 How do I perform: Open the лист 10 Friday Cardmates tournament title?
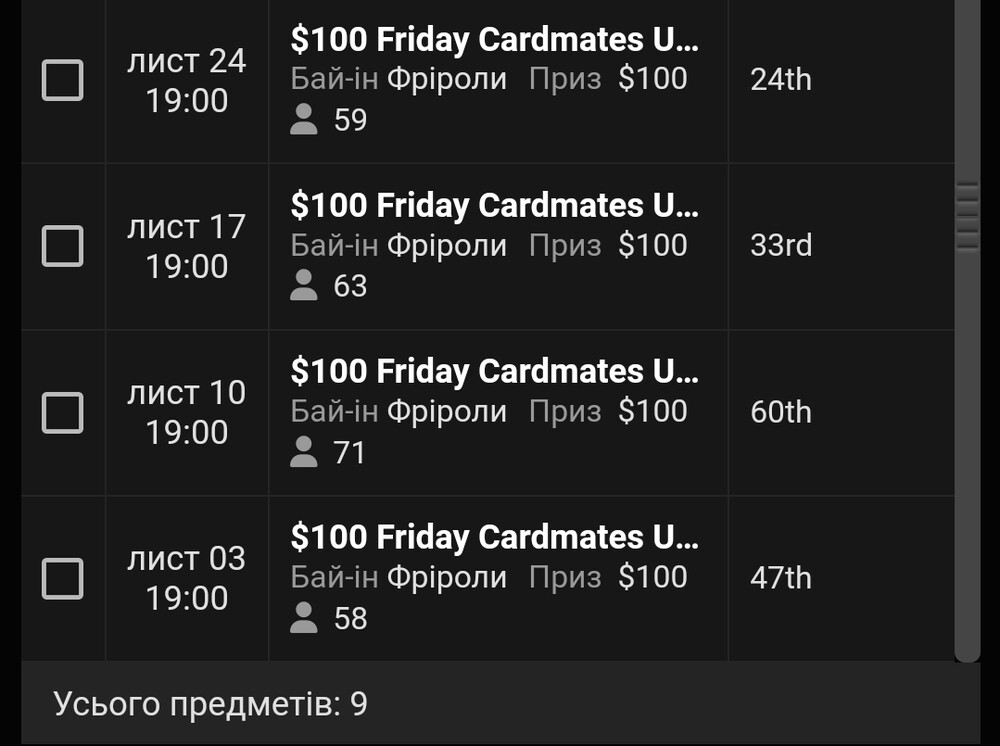point(494,371)
